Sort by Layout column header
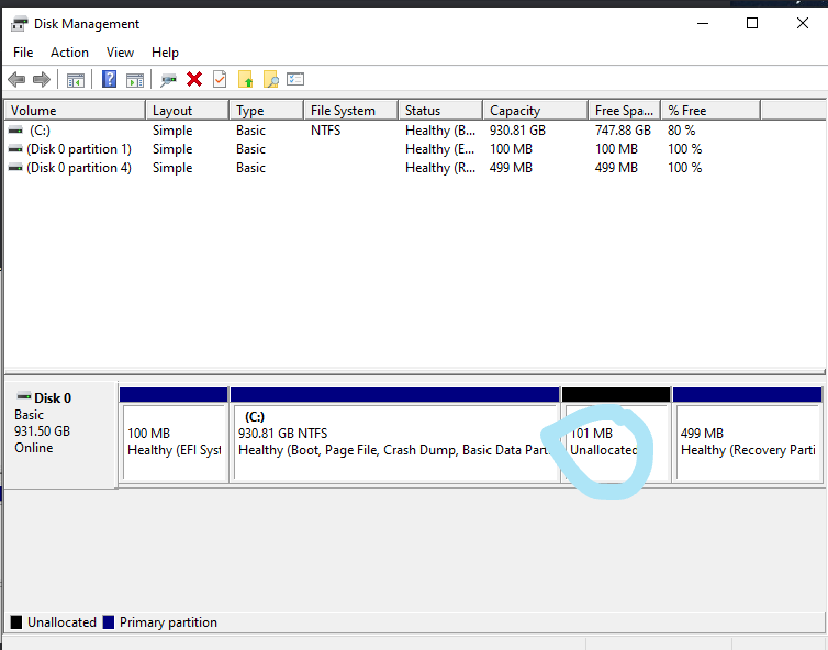 [187, 110]
